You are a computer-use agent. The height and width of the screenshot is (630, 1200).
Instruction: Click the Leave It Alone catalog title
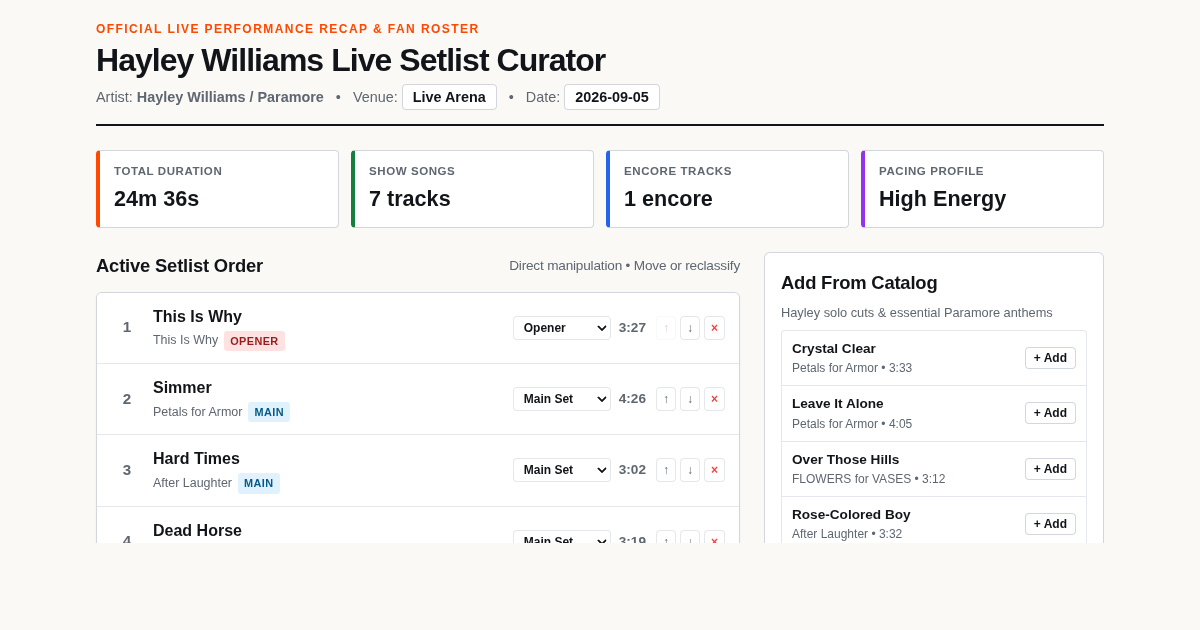point(838,404)
